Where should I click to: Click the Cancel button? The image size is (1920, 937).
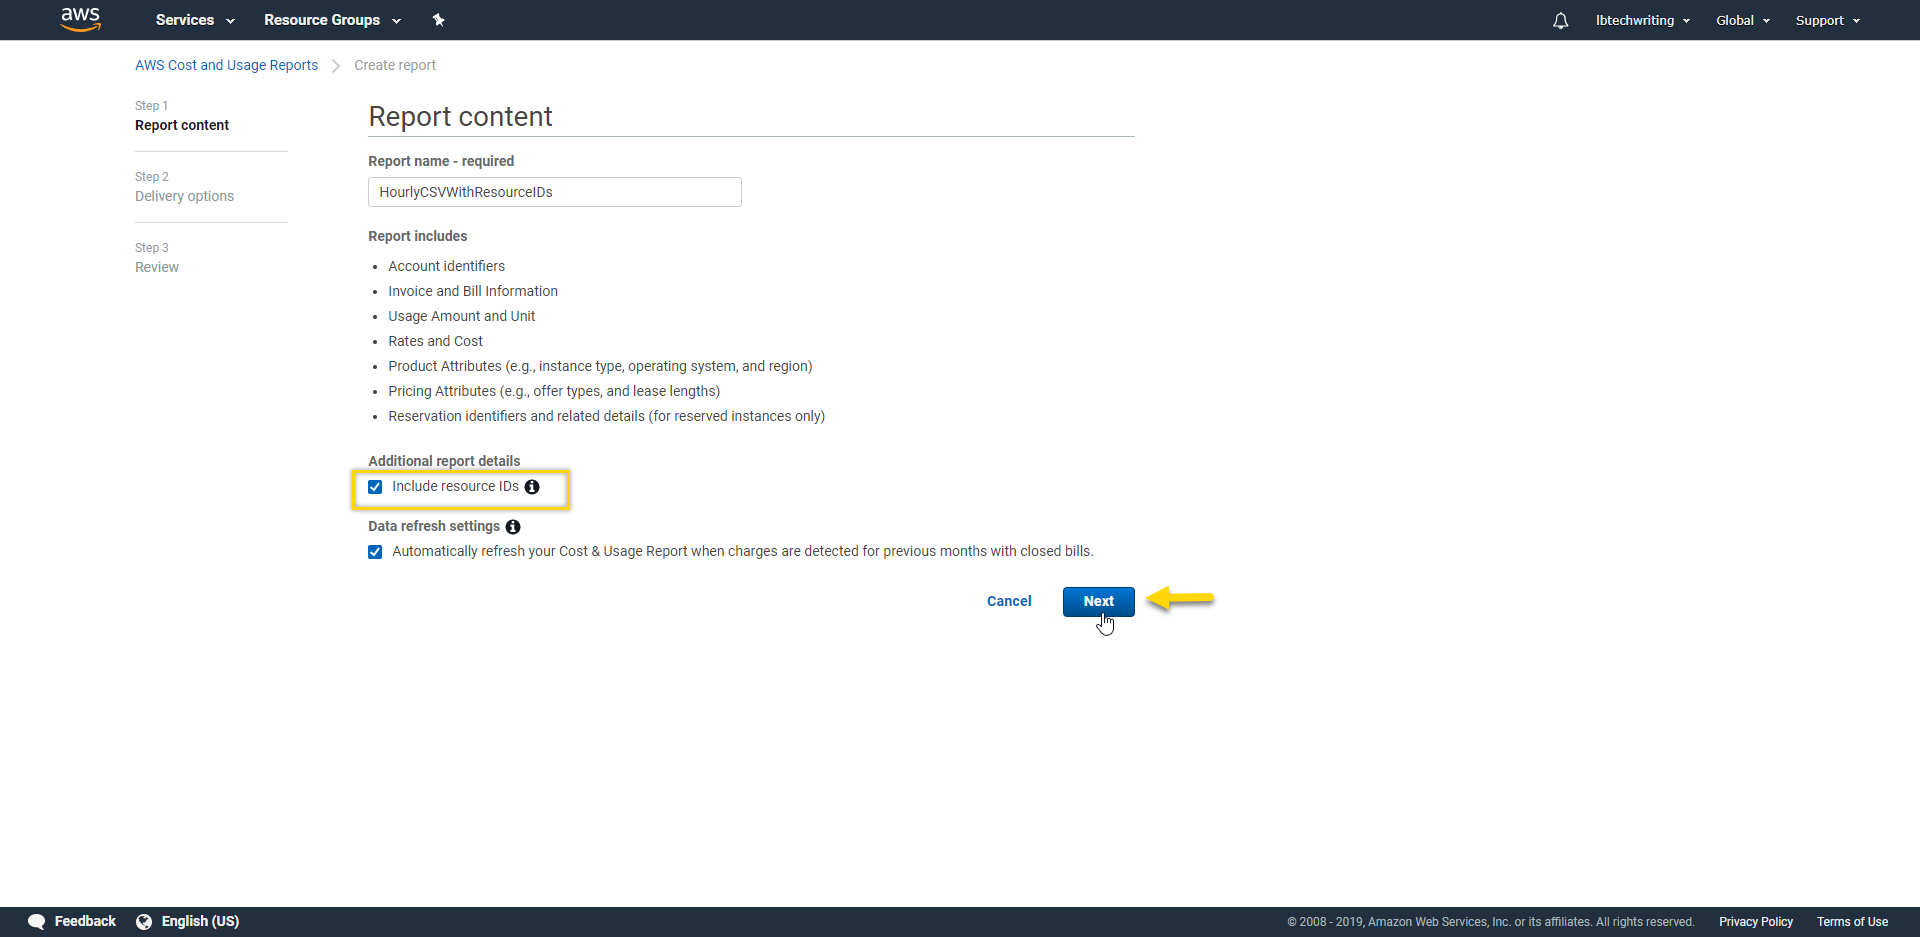(x=1009, y=601)
